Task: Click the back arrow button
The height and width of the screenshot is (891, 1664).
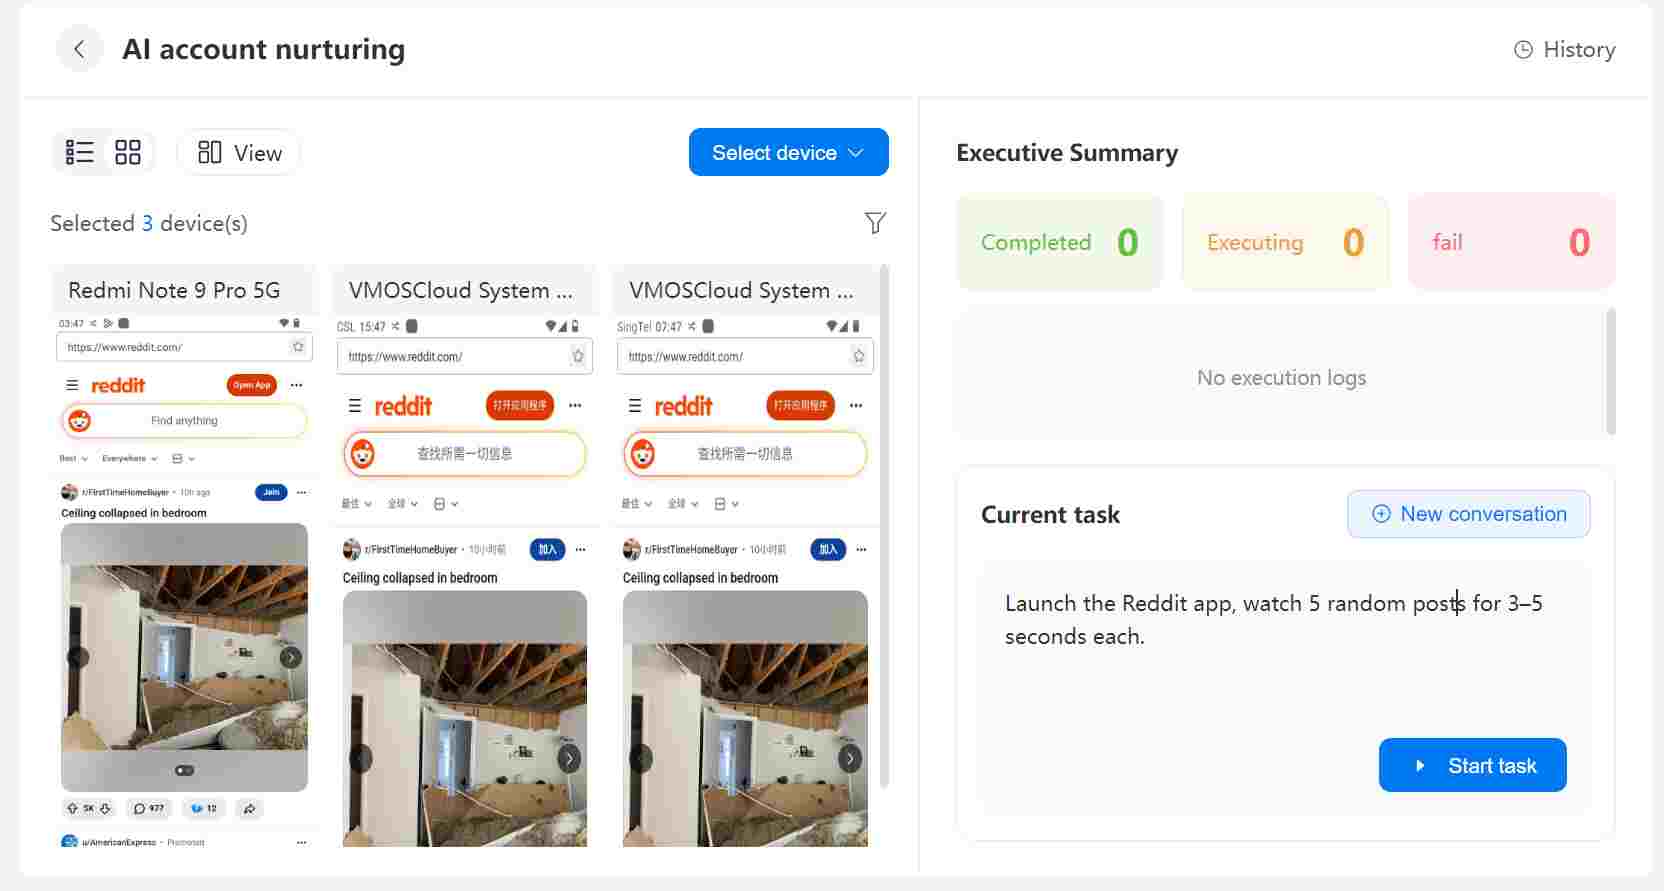Action: (79, 49)
